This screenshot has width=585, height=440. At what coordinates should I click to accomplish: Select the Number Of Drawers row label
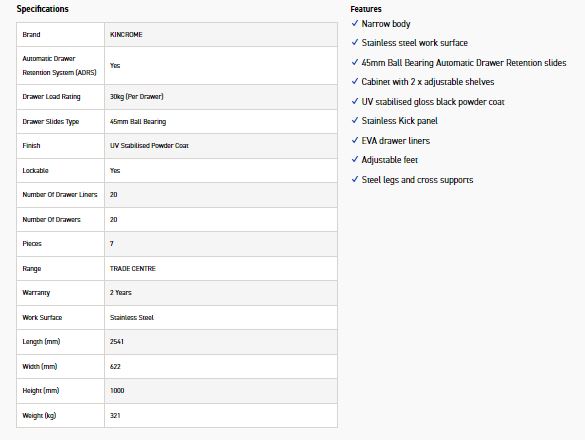(x=51, y=219)
